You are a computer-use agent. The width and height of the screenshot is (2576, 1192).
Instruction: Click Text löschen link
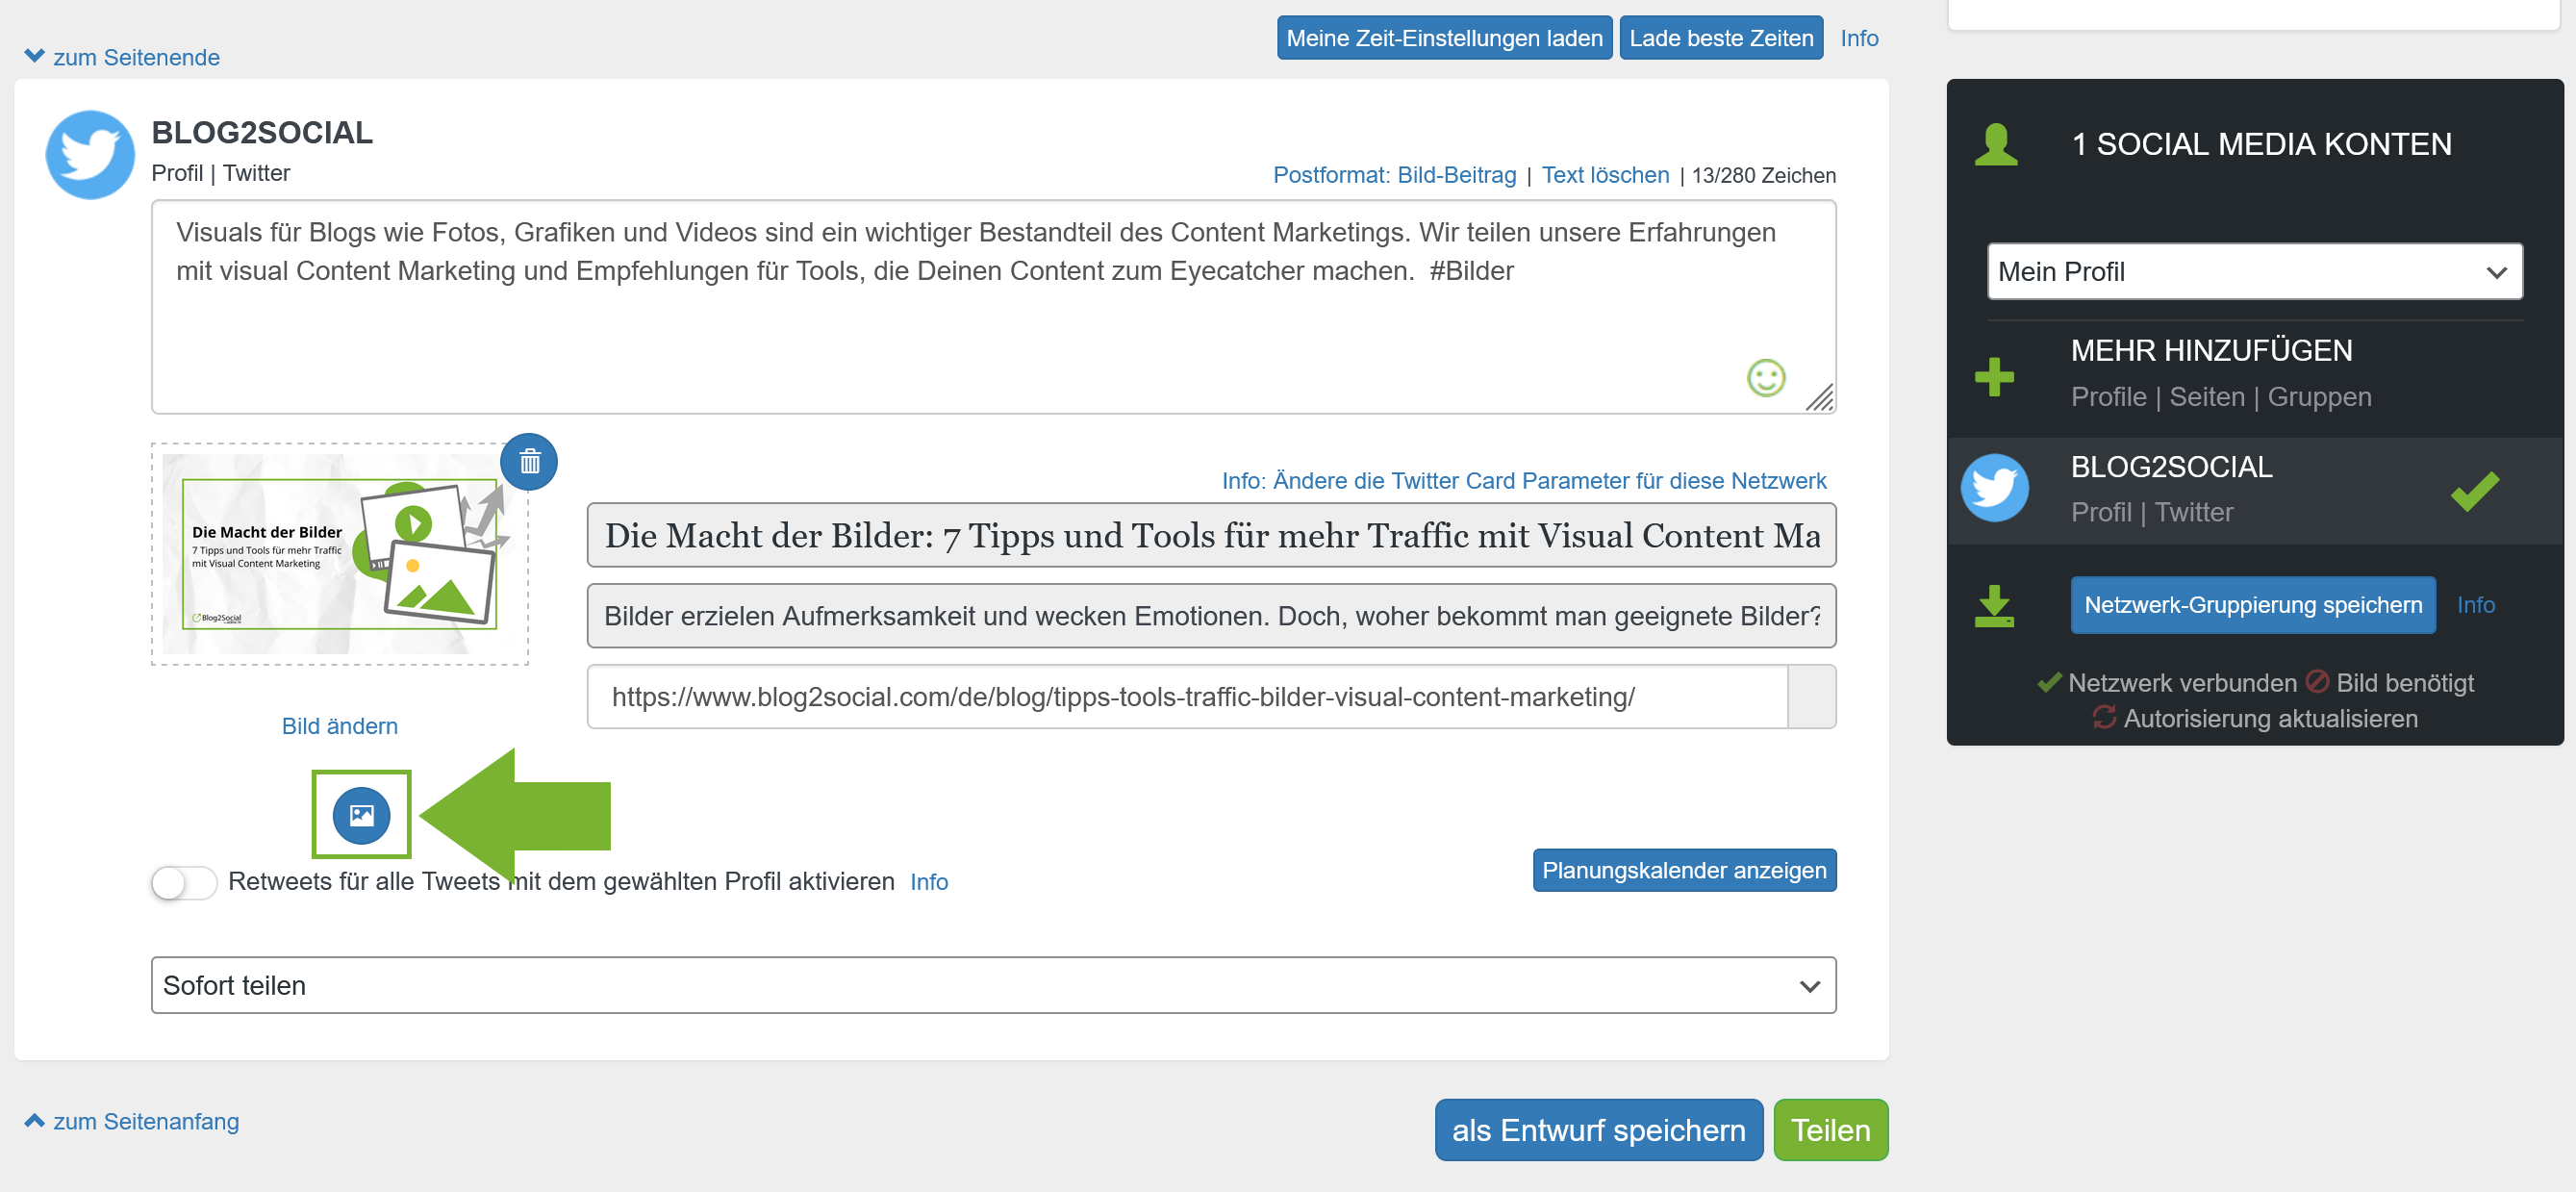point(1605,175)
